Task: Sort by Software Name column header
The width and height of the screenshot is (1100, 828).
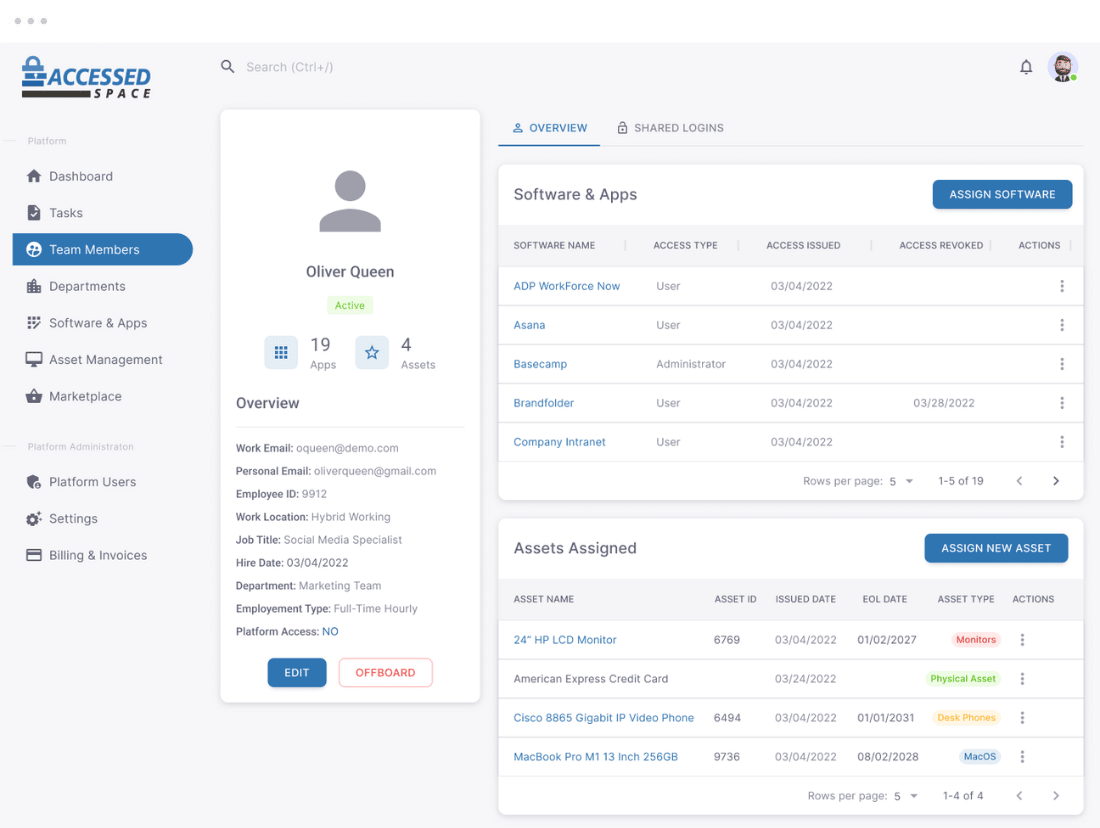Action: click(554, 246)
